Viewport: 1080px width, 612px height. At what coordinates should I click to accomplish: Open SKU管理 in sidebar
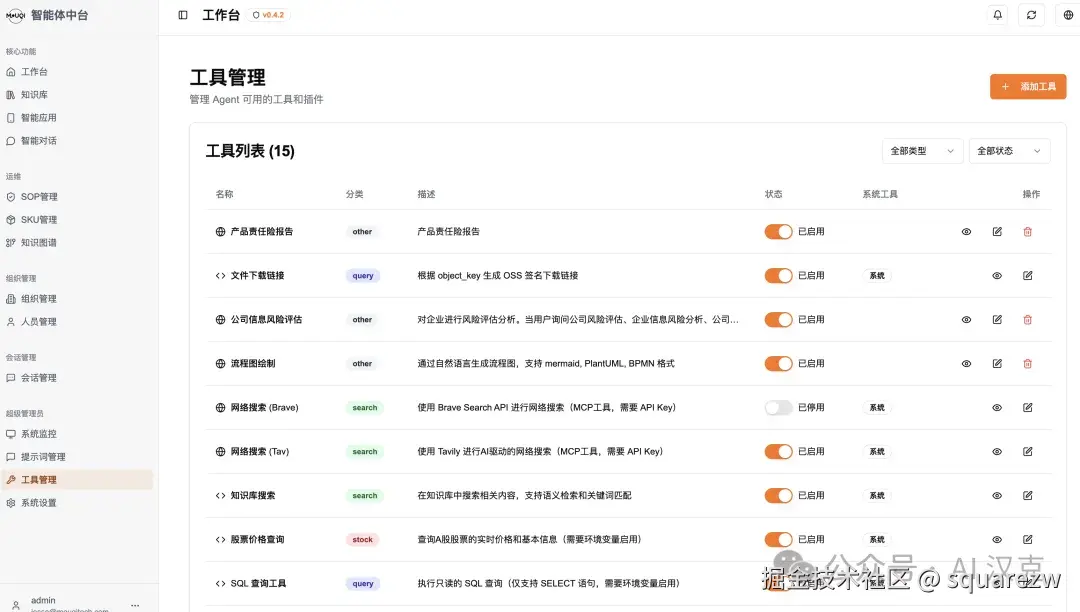coord(76,220)
